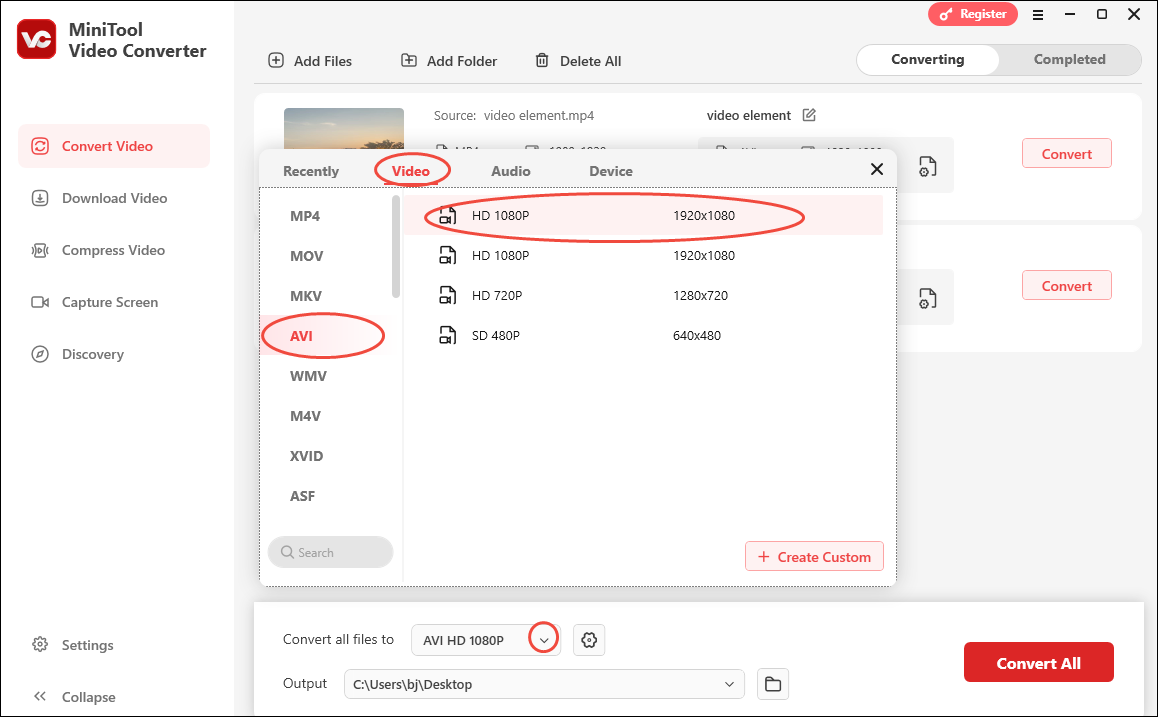Click the Register button
1158x717 pixels.
point(973,14)
